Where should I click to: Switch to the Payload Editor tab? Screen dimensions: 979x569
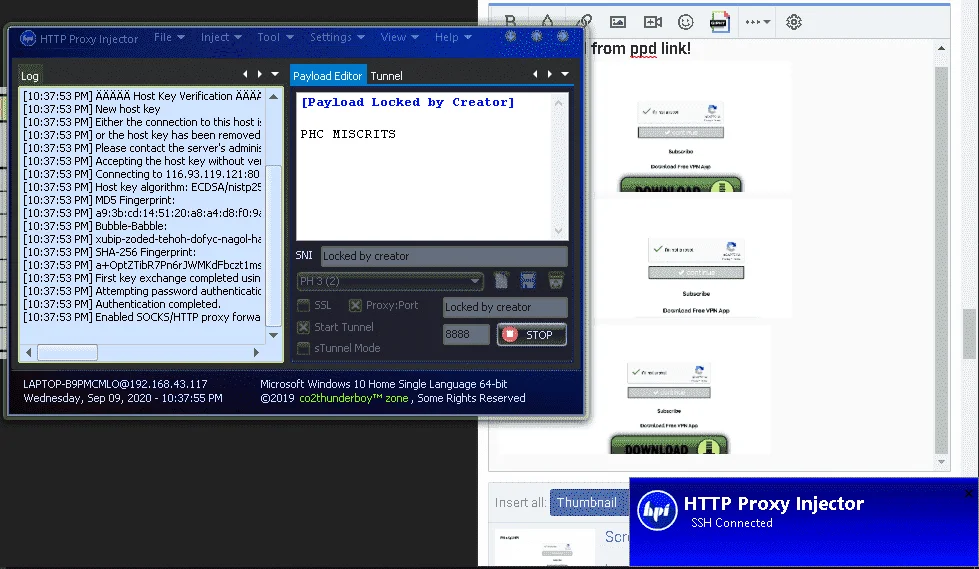tap(328, 76)
